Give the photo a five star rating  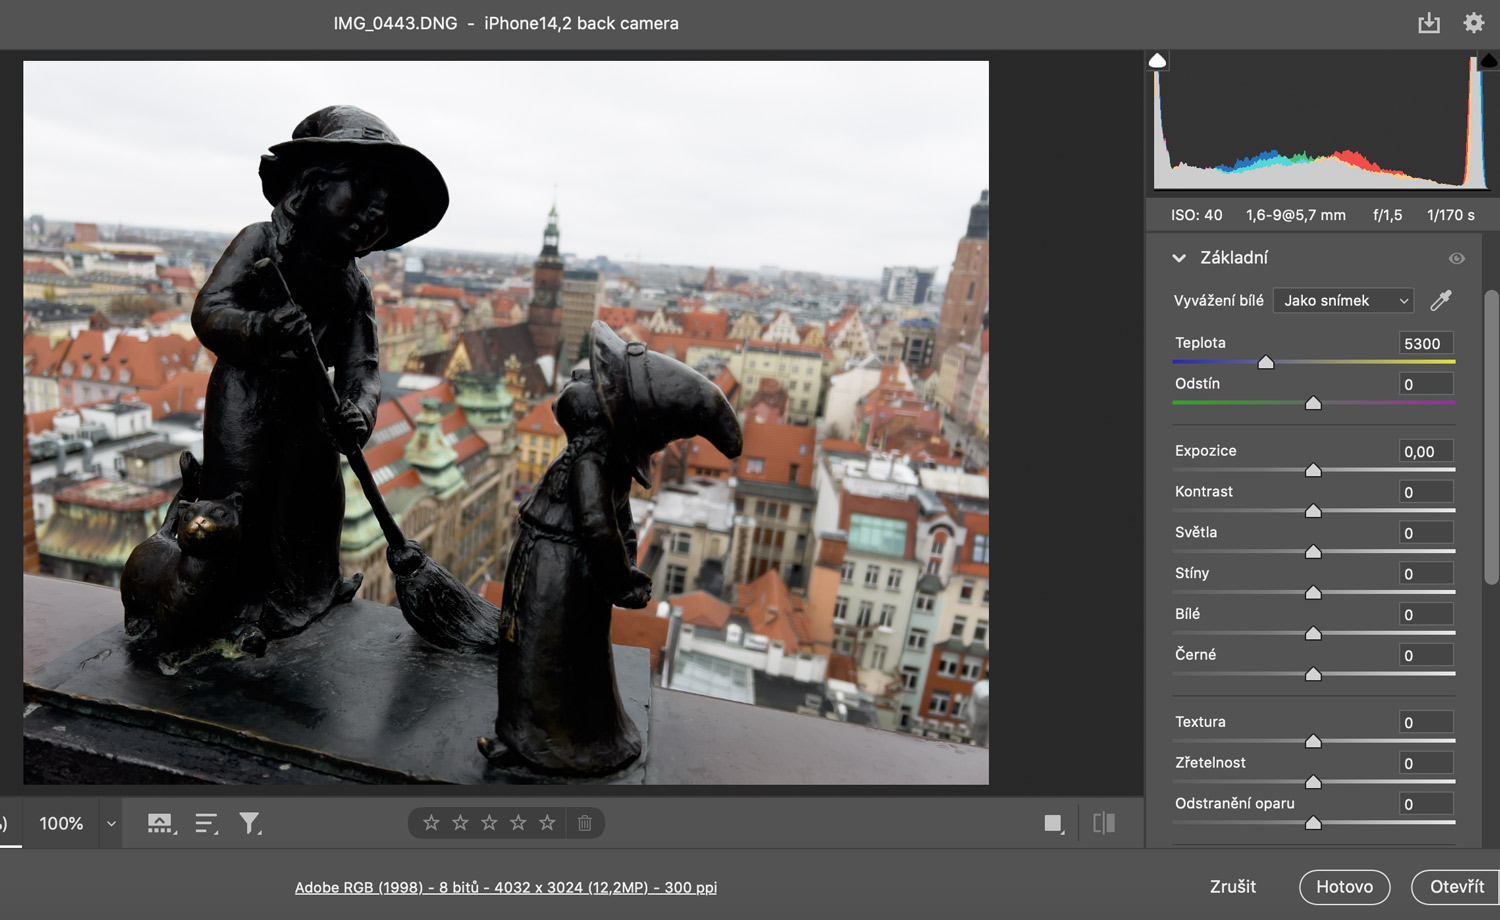[547, 823]
